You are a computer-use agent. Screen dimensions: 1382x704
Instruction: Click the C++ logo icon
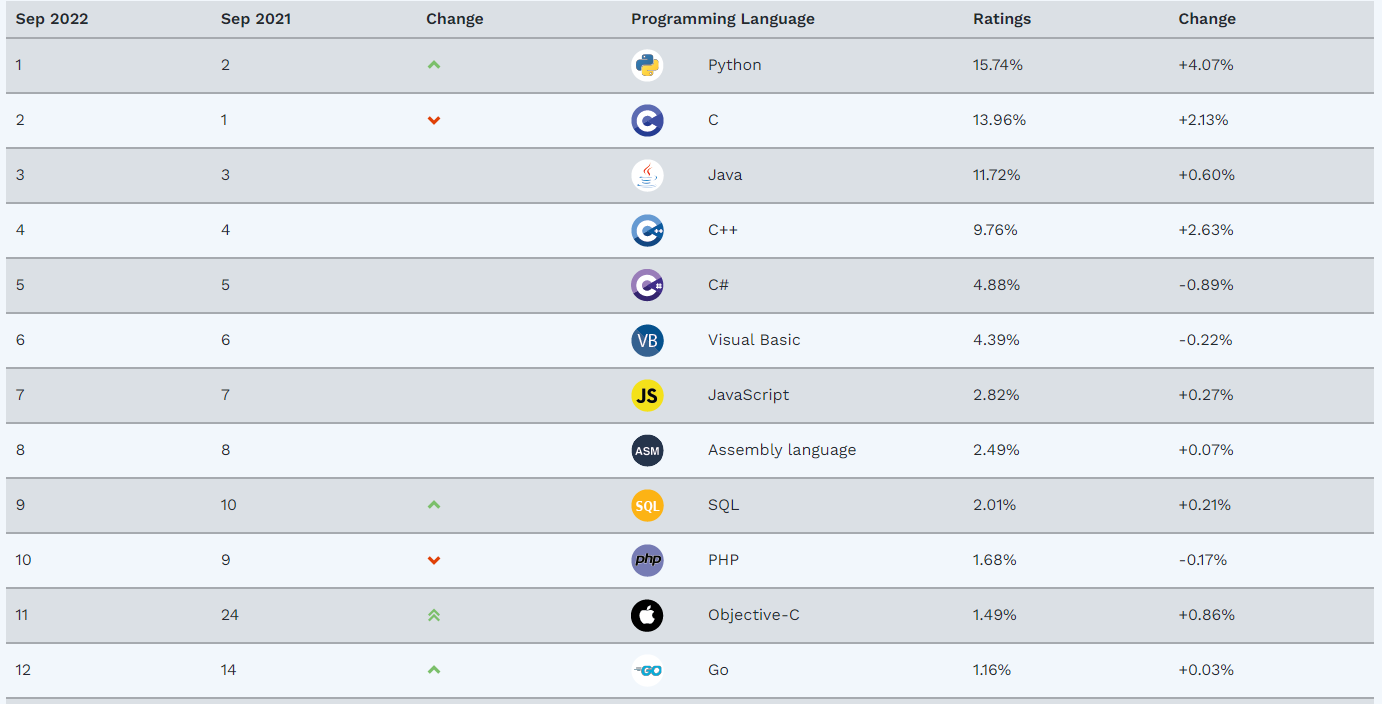[x=647, y=230]
